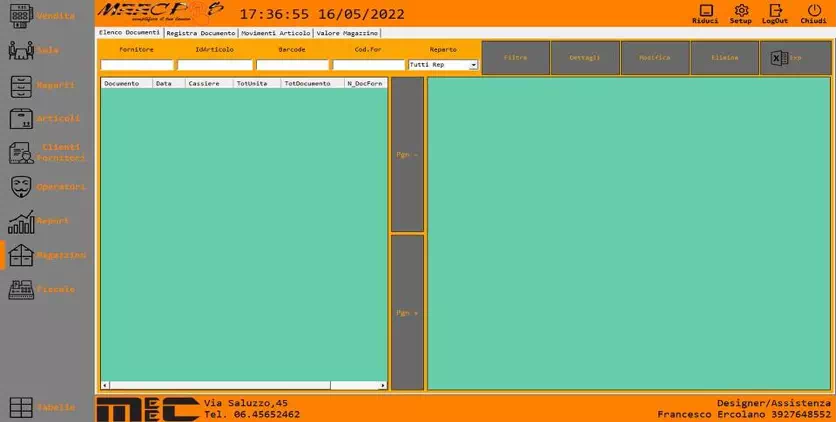Image resolution: width=837 pixels, height=422 pixels.
Task: Go to previous page with Pgn -
Action: 407,155
